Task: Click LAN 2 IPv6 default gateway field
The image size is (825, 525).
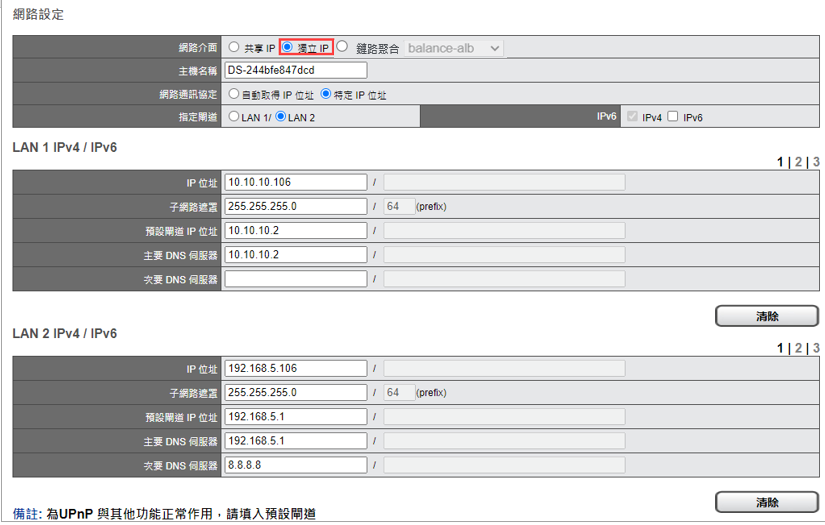Action: [x=505, y=417]
